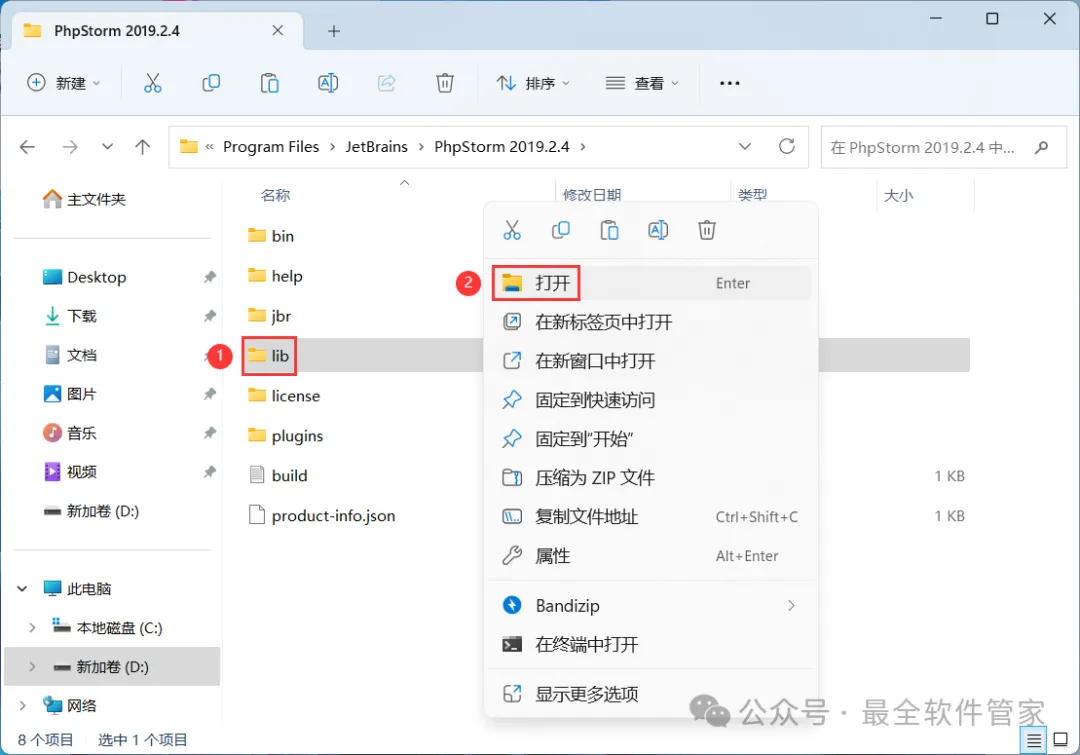Close the PhpStorm 2019.2.4 tab
Viewport: 1080px width, 755px height.
pos(278,30)
